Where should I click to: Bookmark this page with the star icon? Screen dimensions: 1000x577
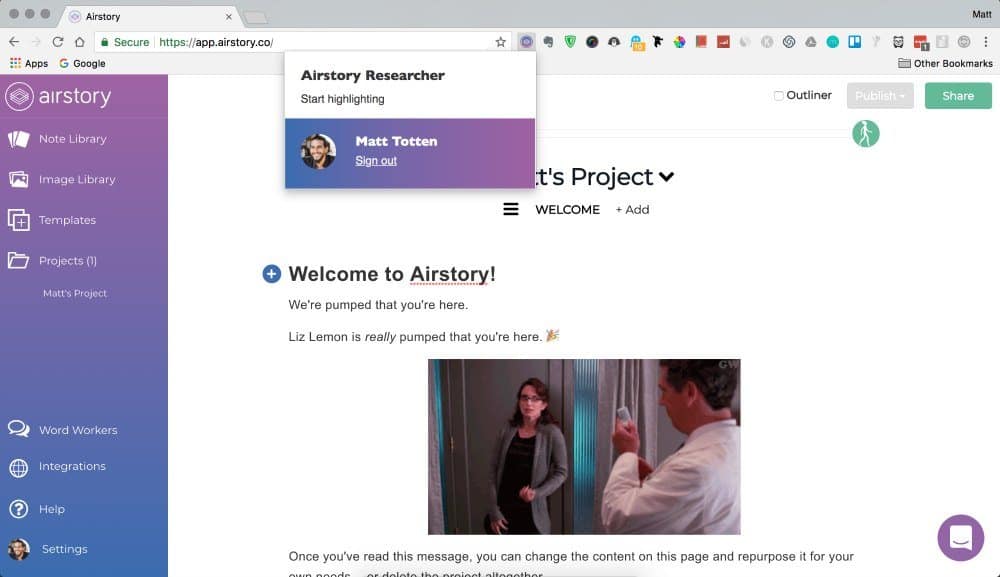pyautogui.click(x=501, y=42)
